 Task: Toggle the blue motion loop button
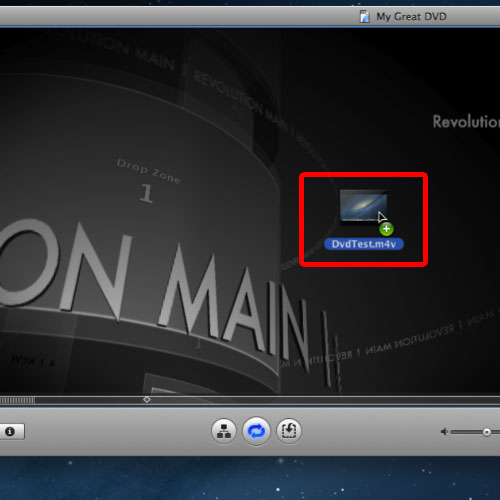(x=256, y=431)
